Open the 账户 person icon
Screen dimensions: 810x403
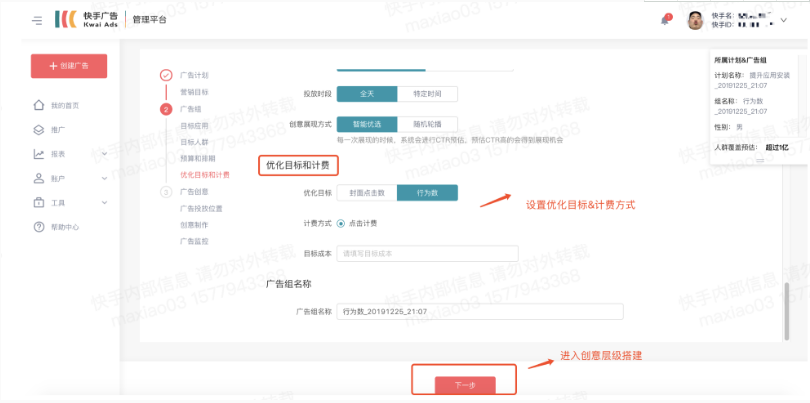(39, 178)
